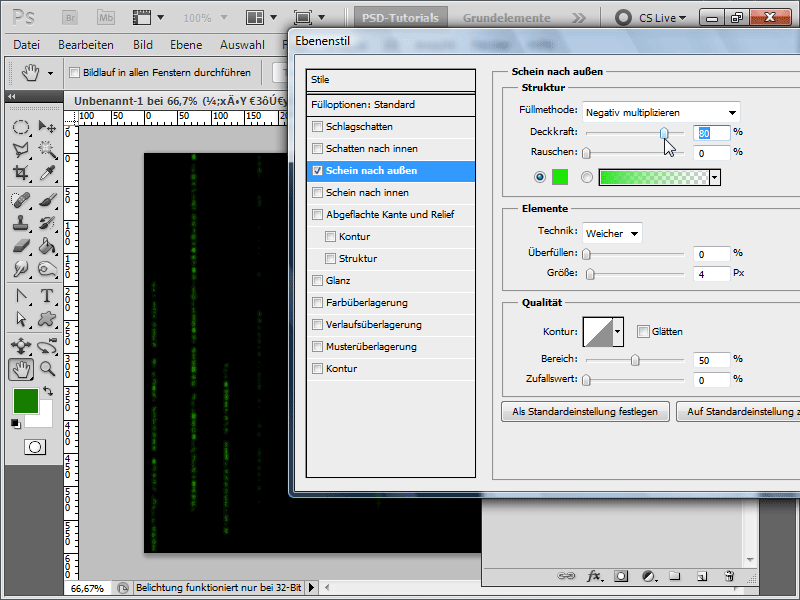
Task: Select the 3D Object Rotate tool
Action: (20, 346)
